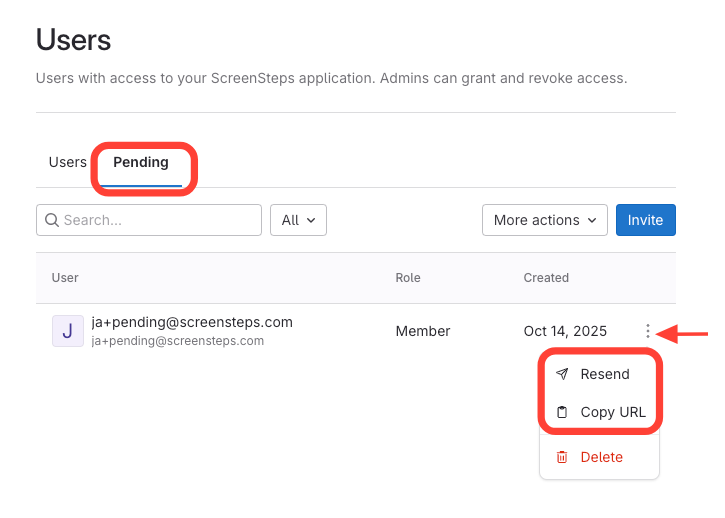725x518 pixels.
Task: Switch to the Users tab
Action: [x=68, y=162]
